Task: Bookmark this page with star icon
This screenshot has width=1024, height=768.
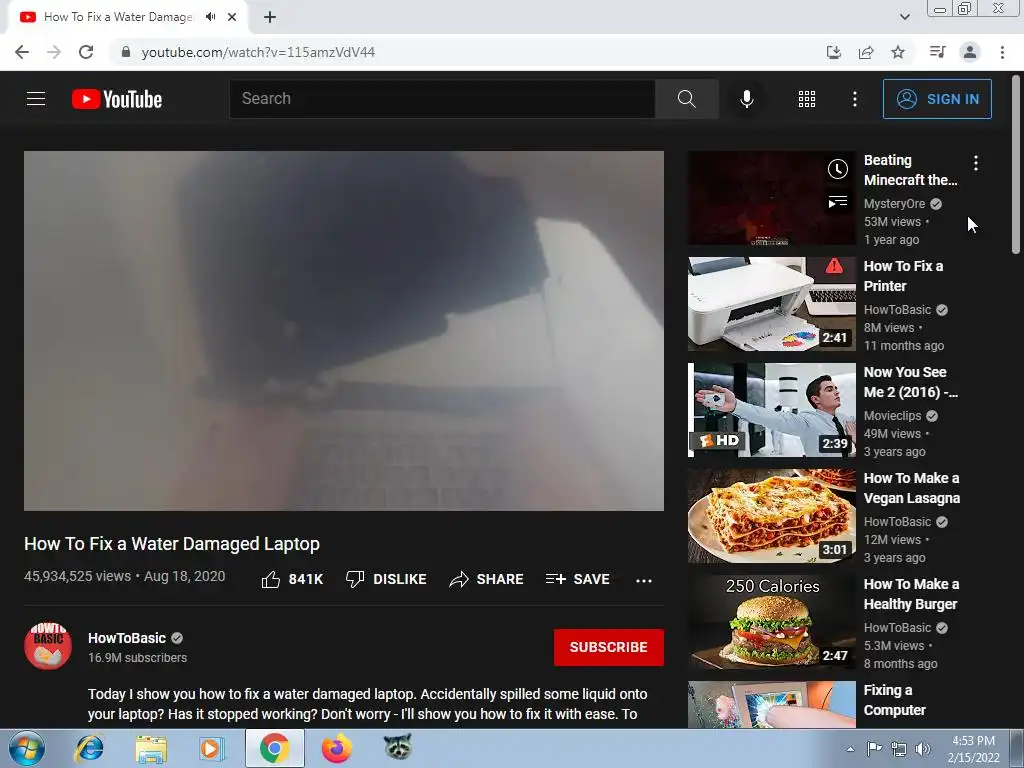Action: pyautogui.click(x=898, y=52)
